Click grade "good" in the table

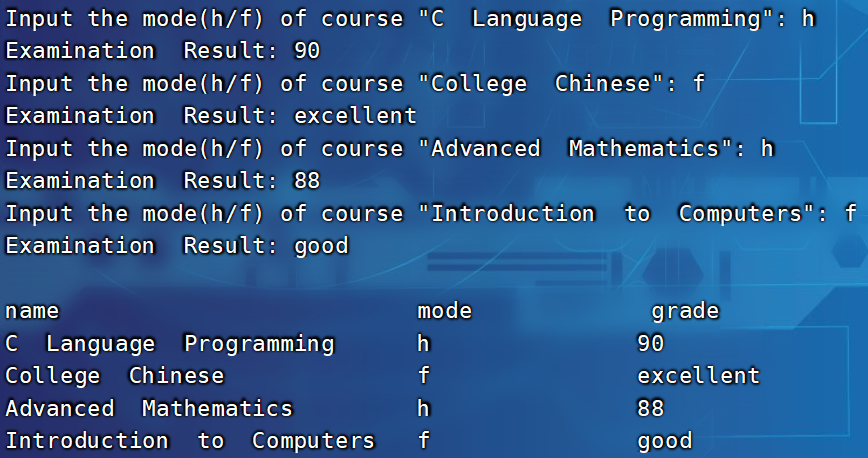point(664,440)
